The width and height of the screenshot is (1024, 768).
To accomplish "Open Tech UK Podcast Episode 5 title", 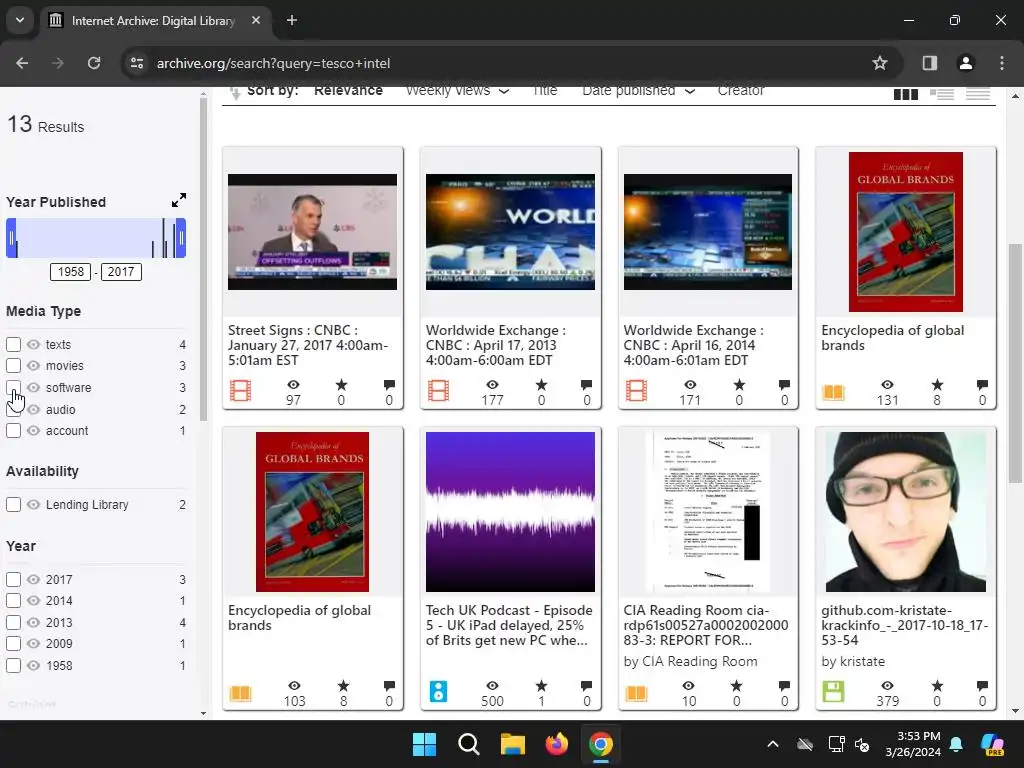I will pos(509,625).
